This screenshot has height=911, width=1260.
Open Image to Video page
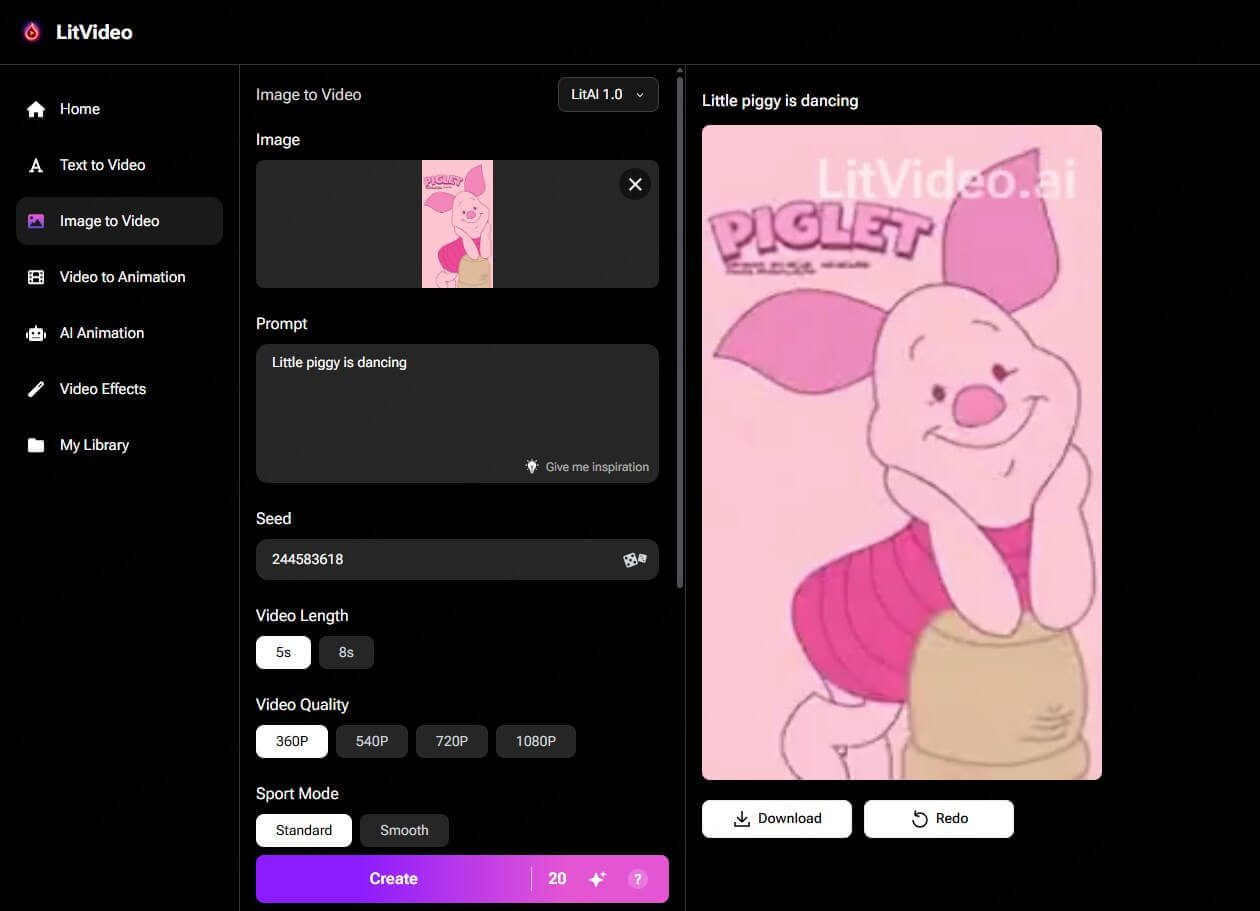pos(119,221)
